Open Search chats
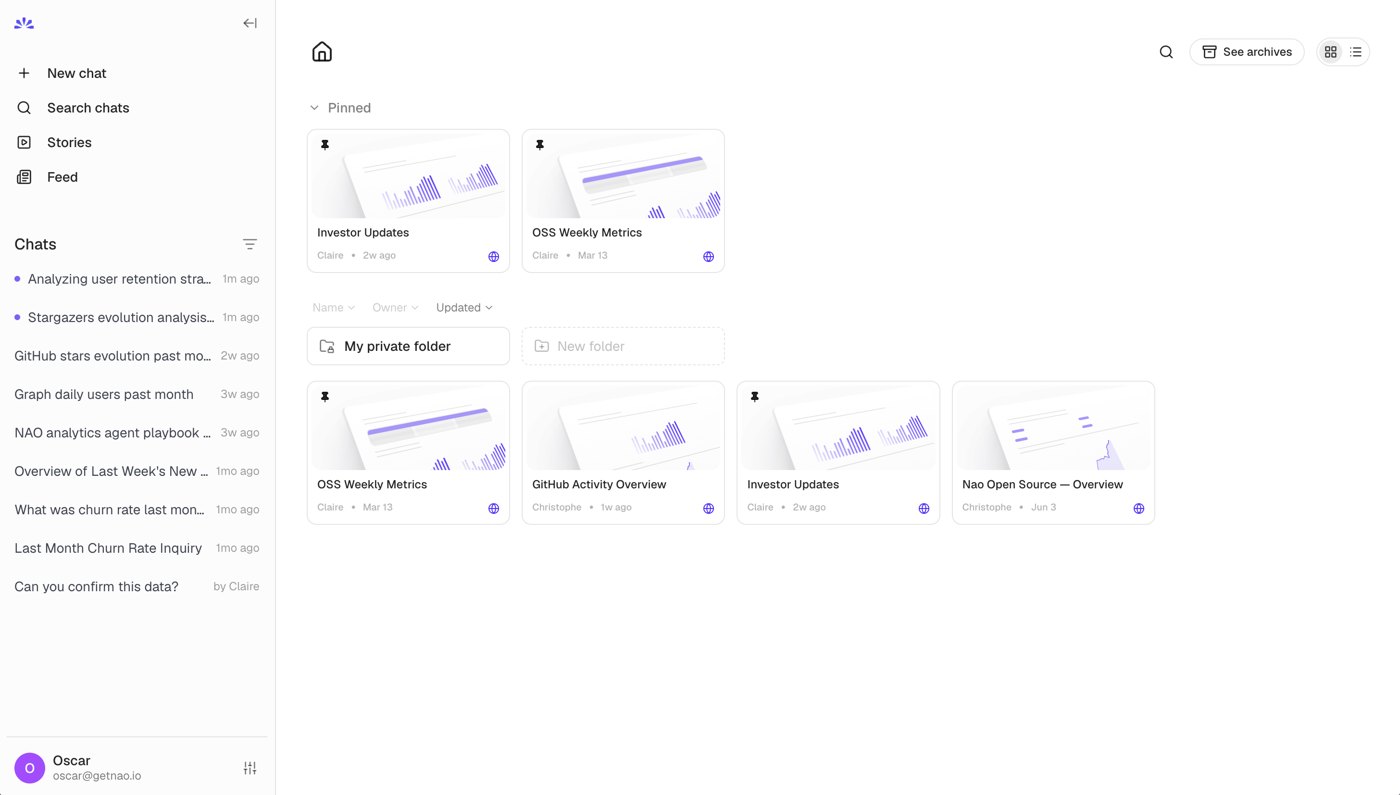The width and height of the screenshot is (1400, 795). coord(138,108)
